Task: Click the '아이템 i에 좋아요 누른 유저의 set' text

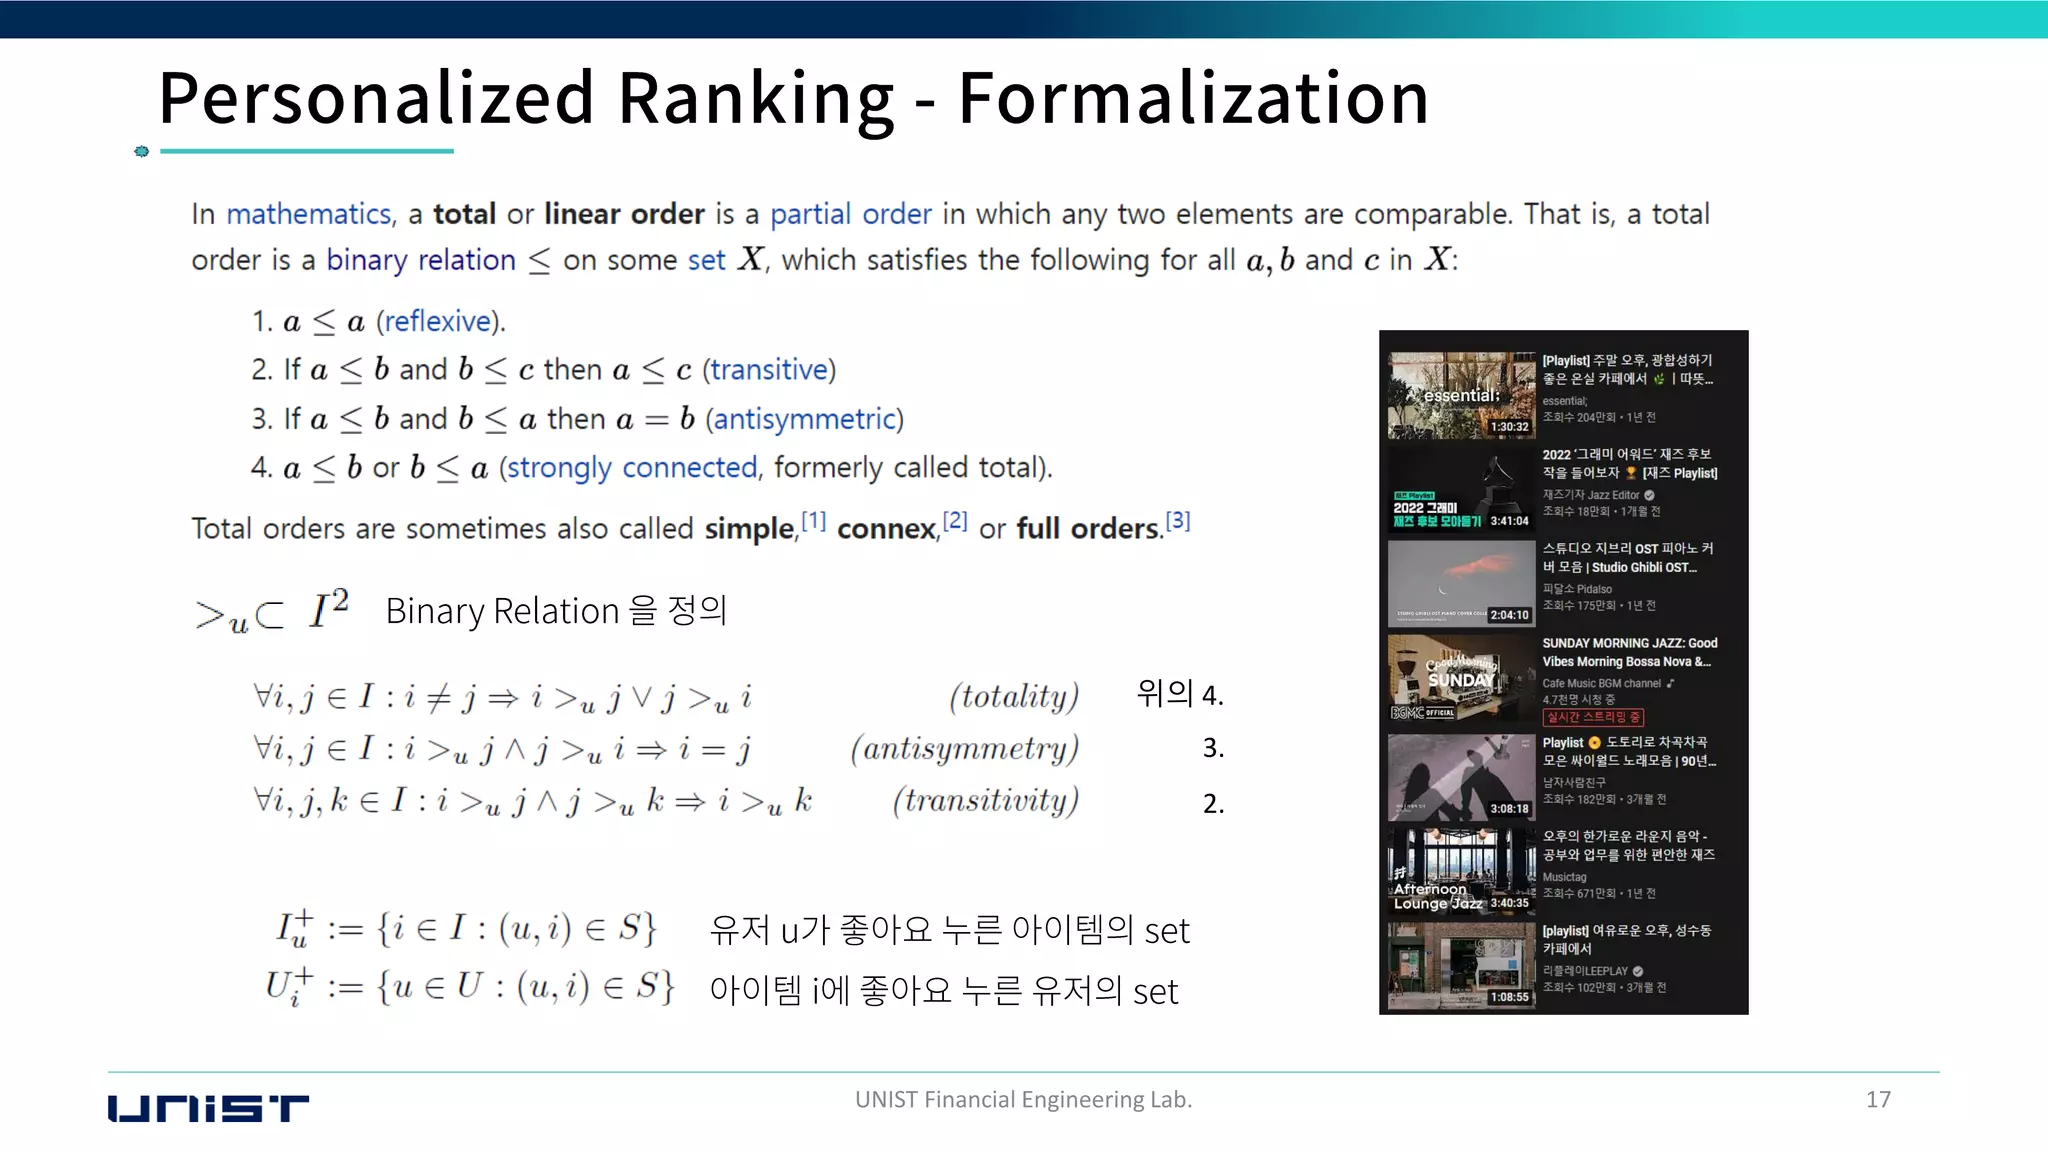Action: tap(944, 992)
